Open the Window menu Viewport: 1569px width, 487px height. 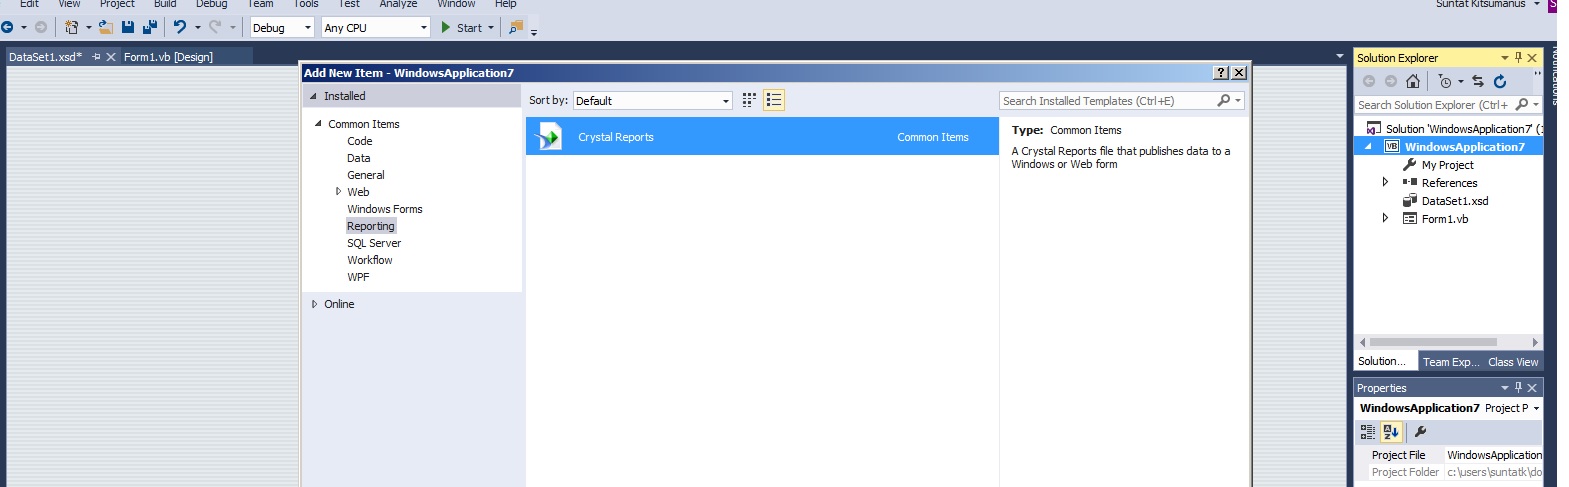click(456, 4)
